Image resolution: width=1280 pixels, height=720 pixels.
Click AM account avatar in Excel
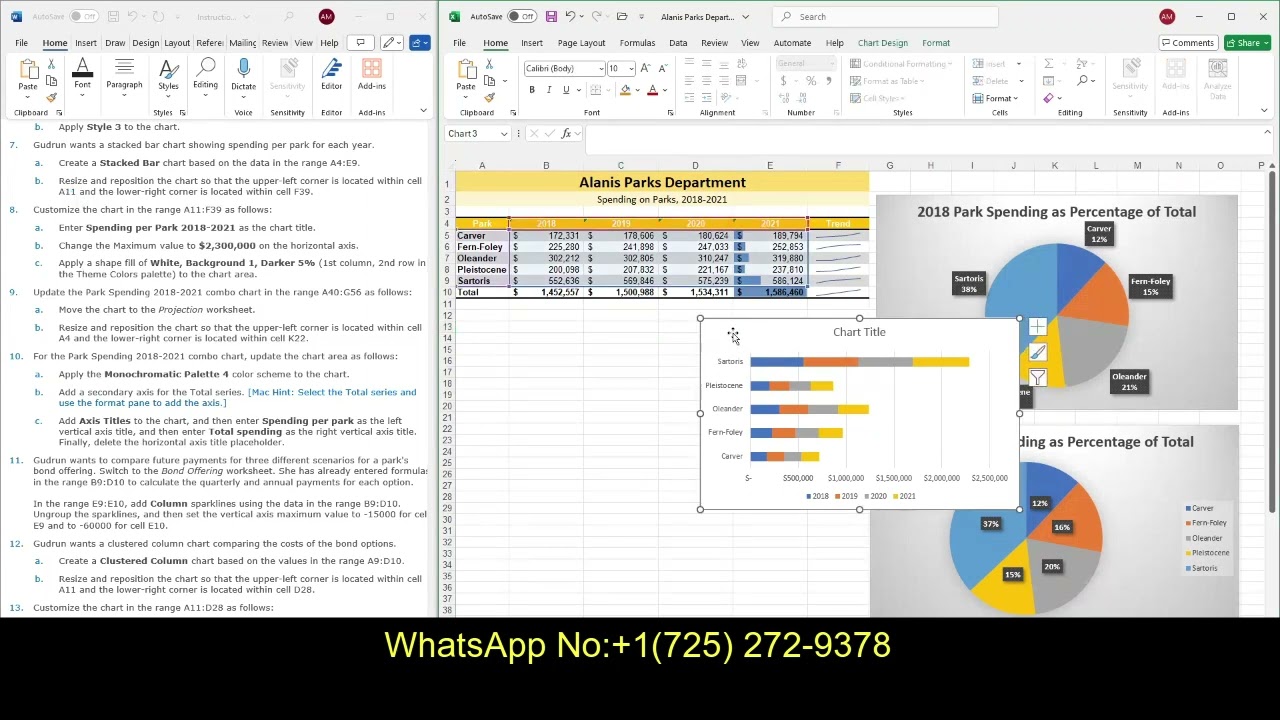click(1167, 16)
